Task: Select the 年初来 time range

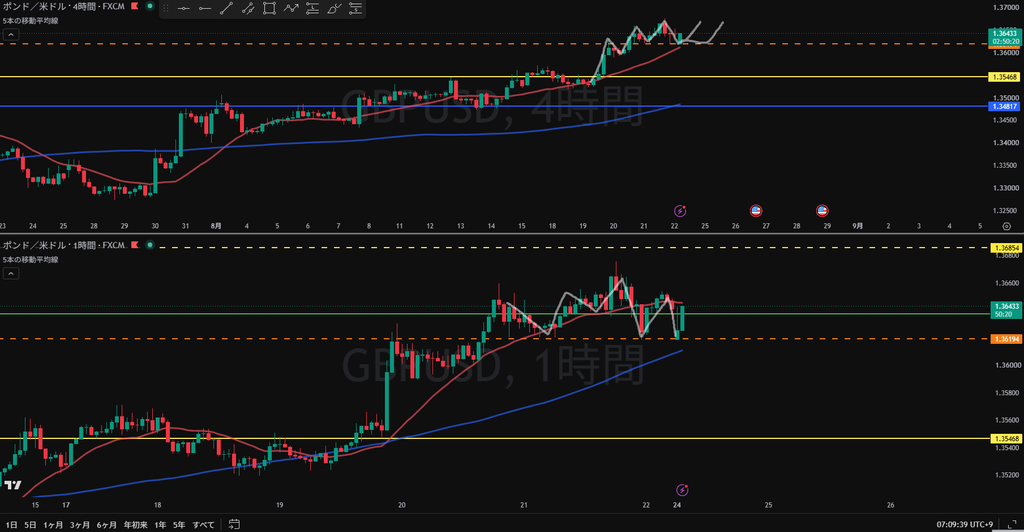Action: (136, 525)
